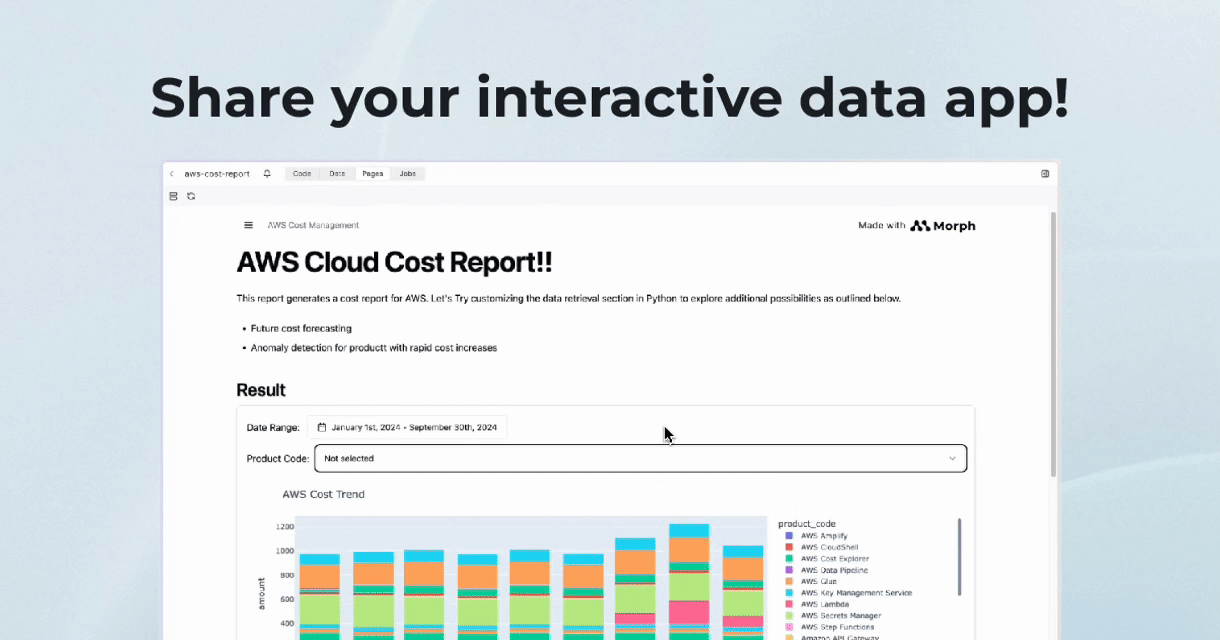The image size is (1220, 640).
Task: Switch to the Data tab
Action: tap(337, 174)
